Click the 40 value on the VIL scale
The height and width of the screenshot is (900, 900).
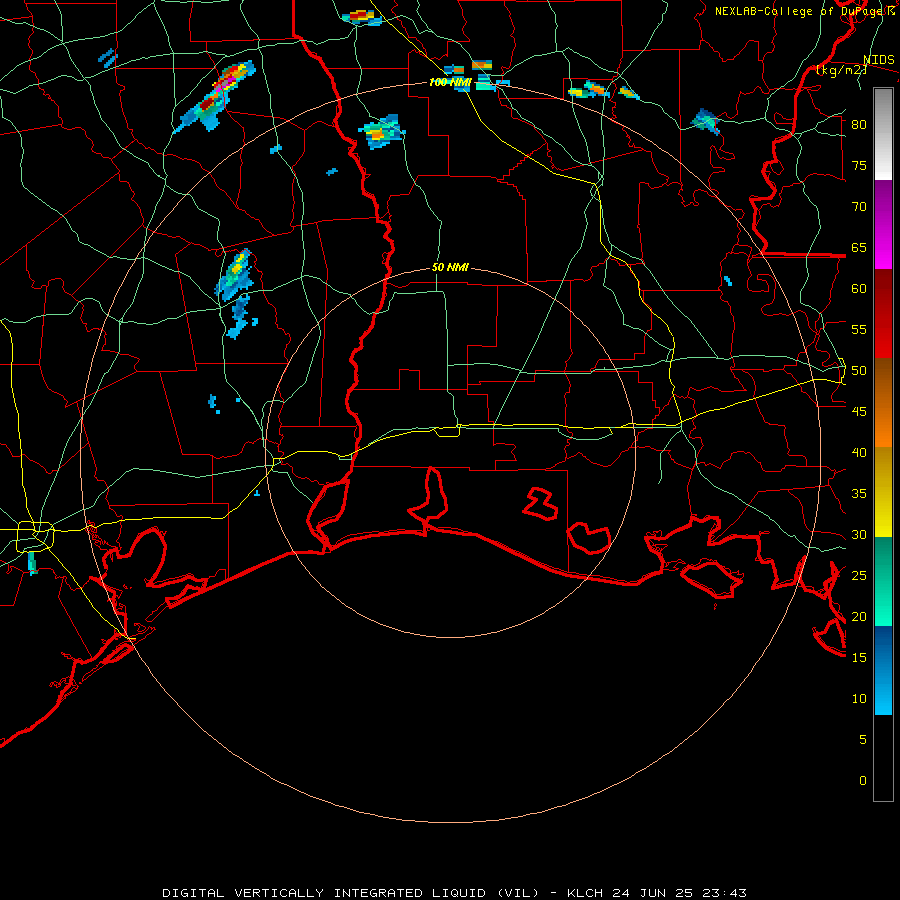(x=859, y=452)
